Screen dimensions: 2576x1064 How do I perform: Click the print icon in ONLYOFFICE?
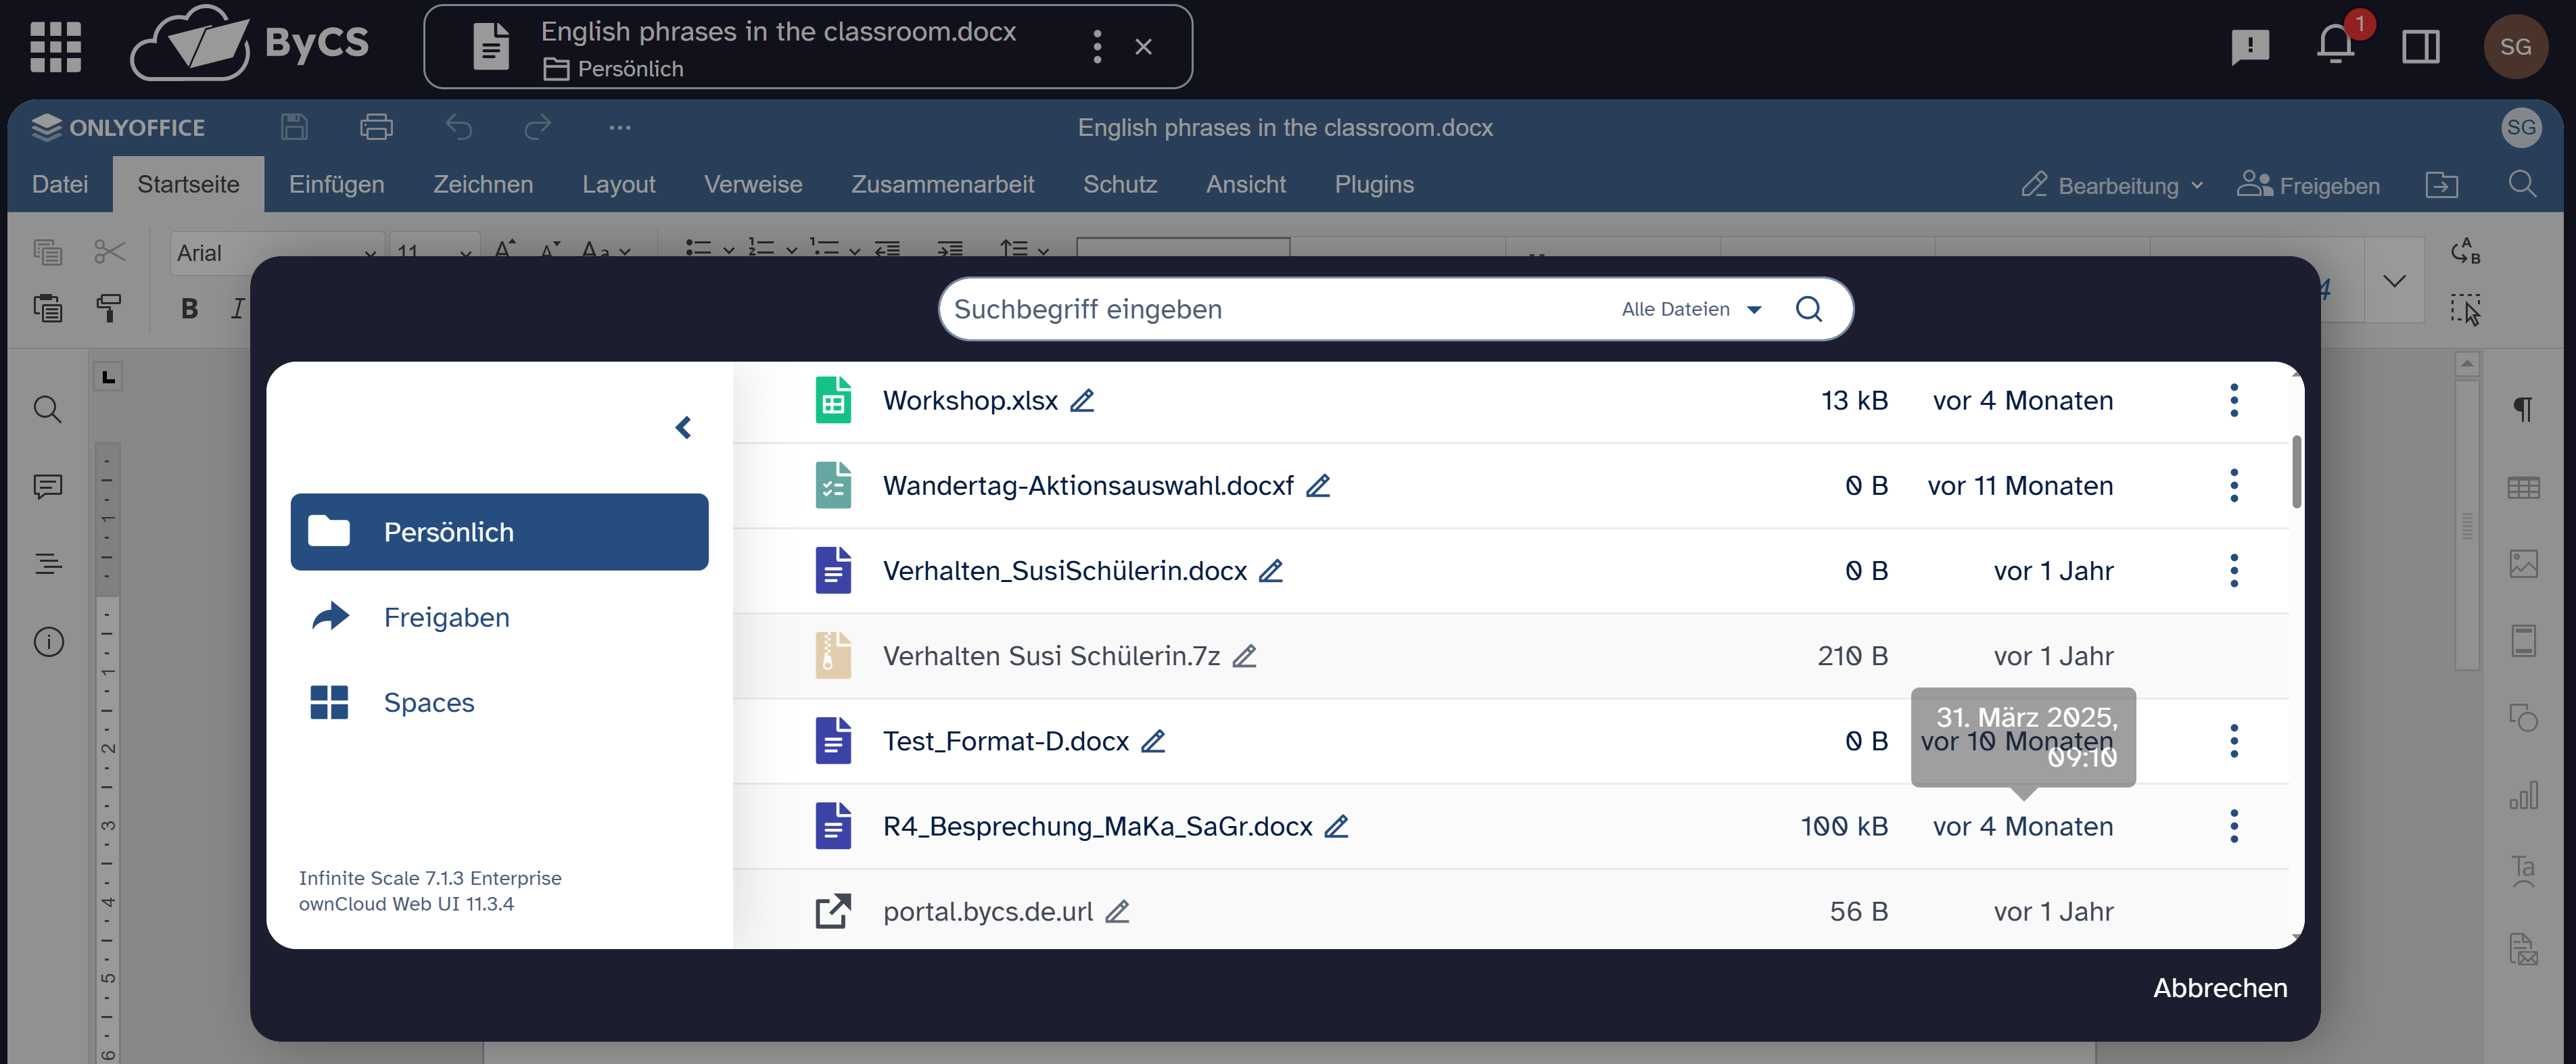(x=376, y=127)
